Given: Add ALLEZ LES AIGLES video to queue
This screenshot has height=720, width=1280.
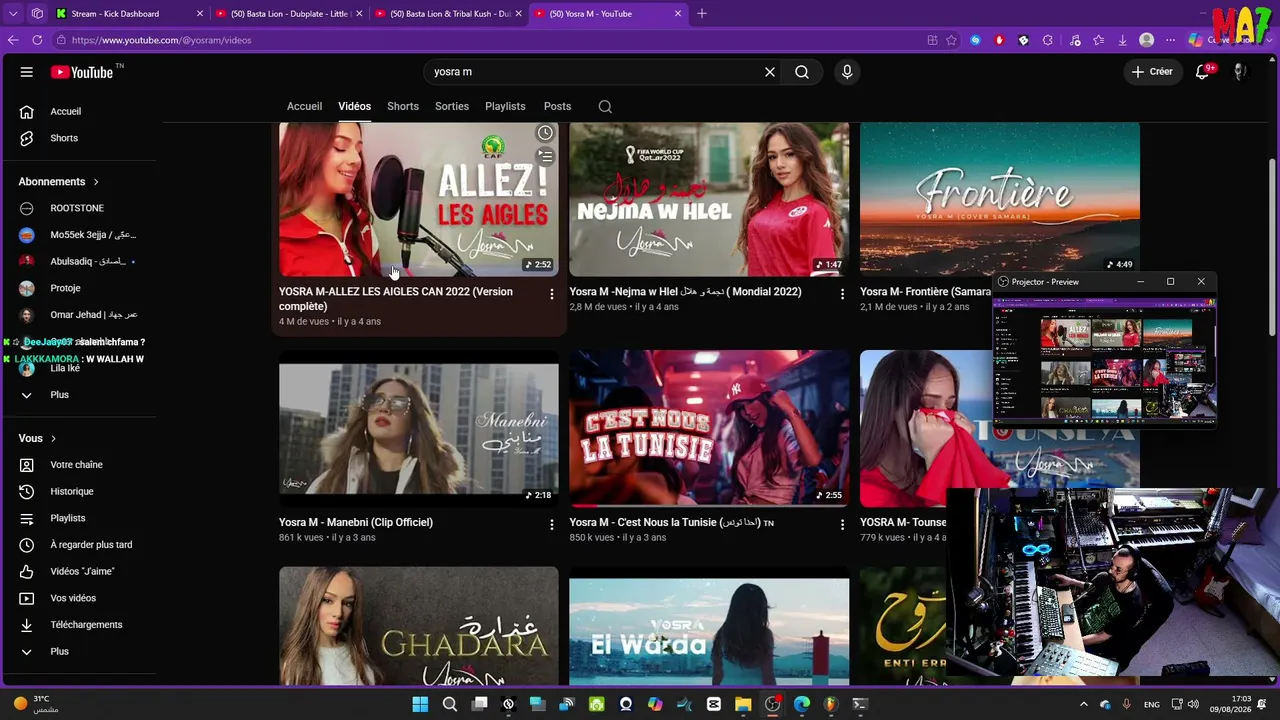Looking at the screenshot, I should coord(545,157).
